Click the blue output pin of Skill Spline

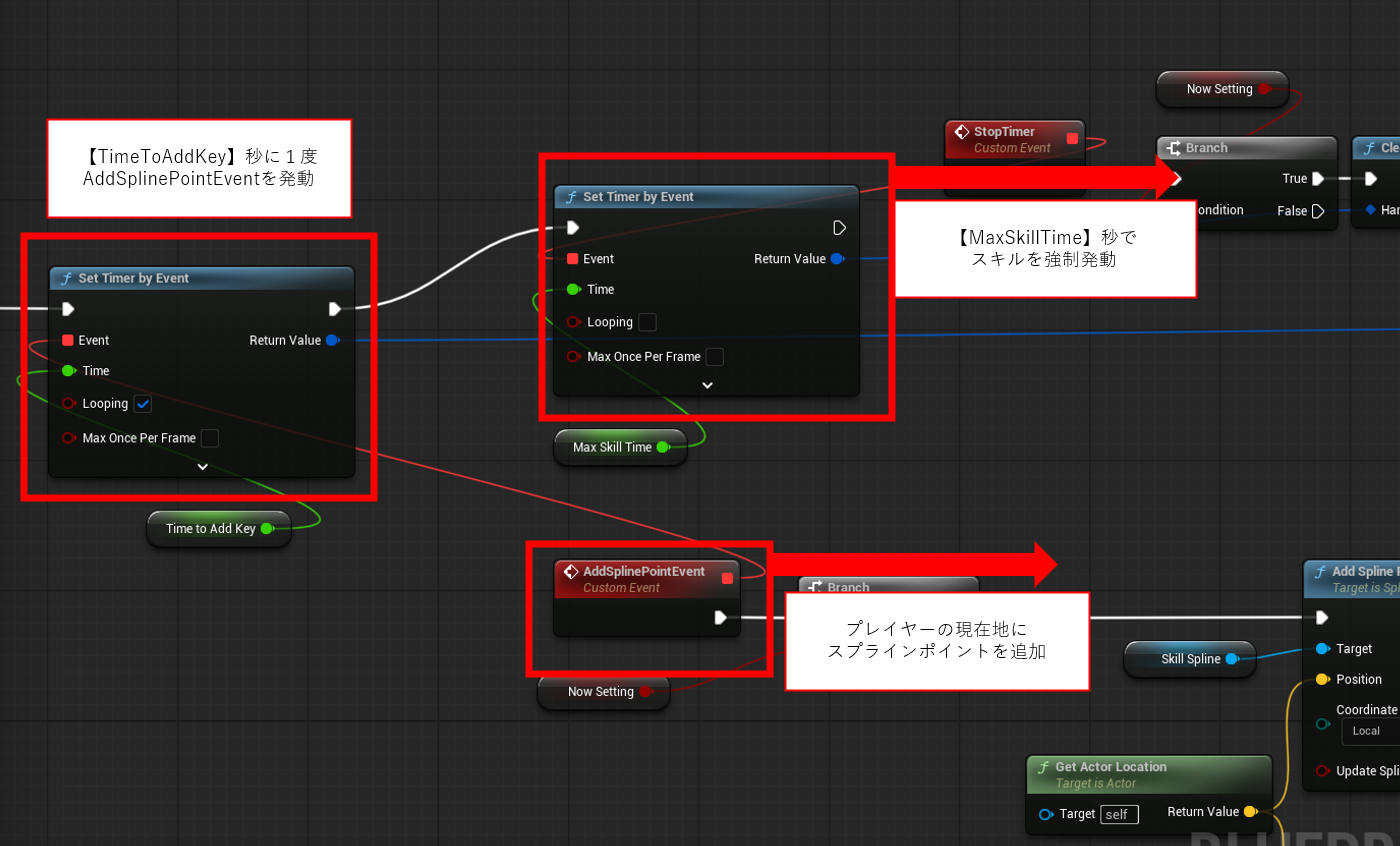click(1232, 659)
